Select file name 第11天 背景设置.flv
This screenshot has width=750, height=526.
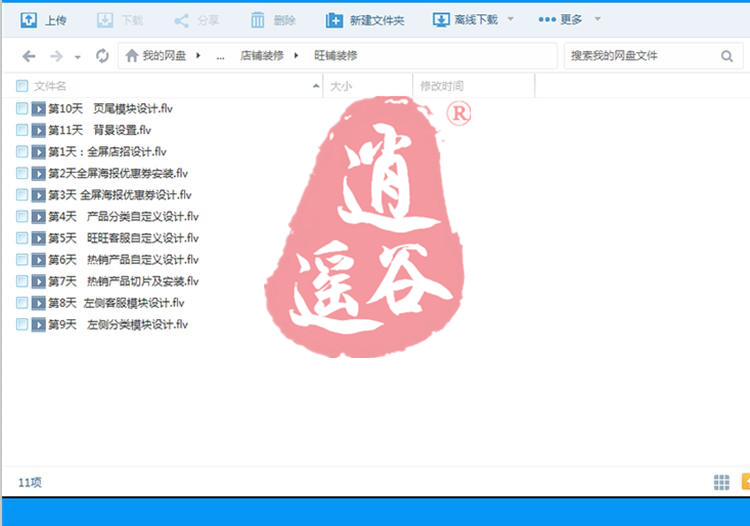[99, 130]
